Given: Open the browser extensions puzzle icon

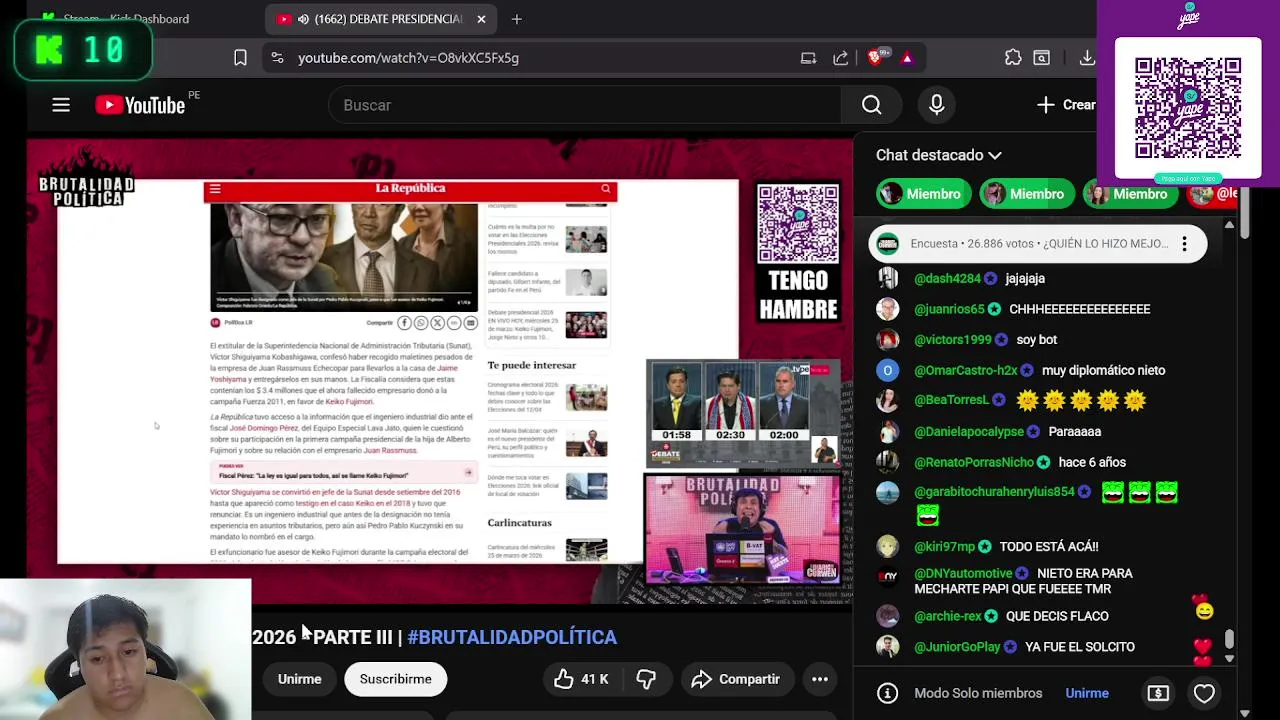Looking at the screenshot, I should [x=1013, y=58].
